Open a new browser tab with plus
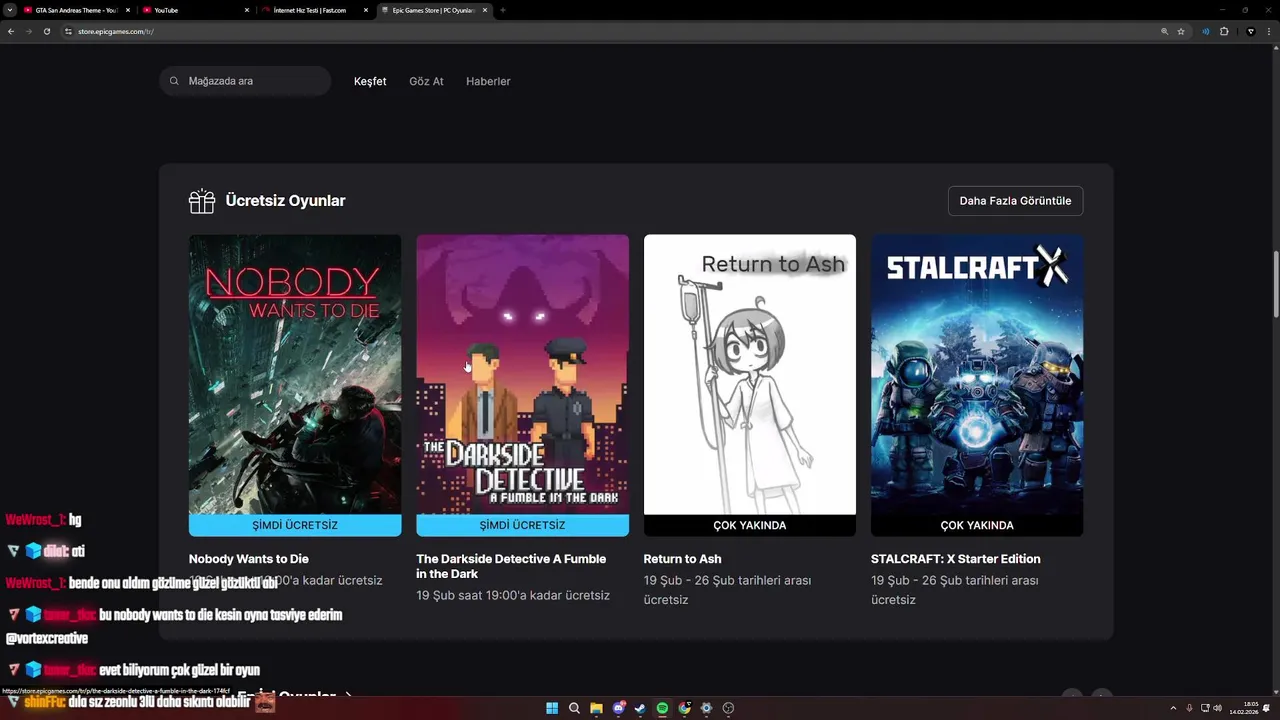The image size is (1280, 720). pyautogui.click(x=502, y=10)
